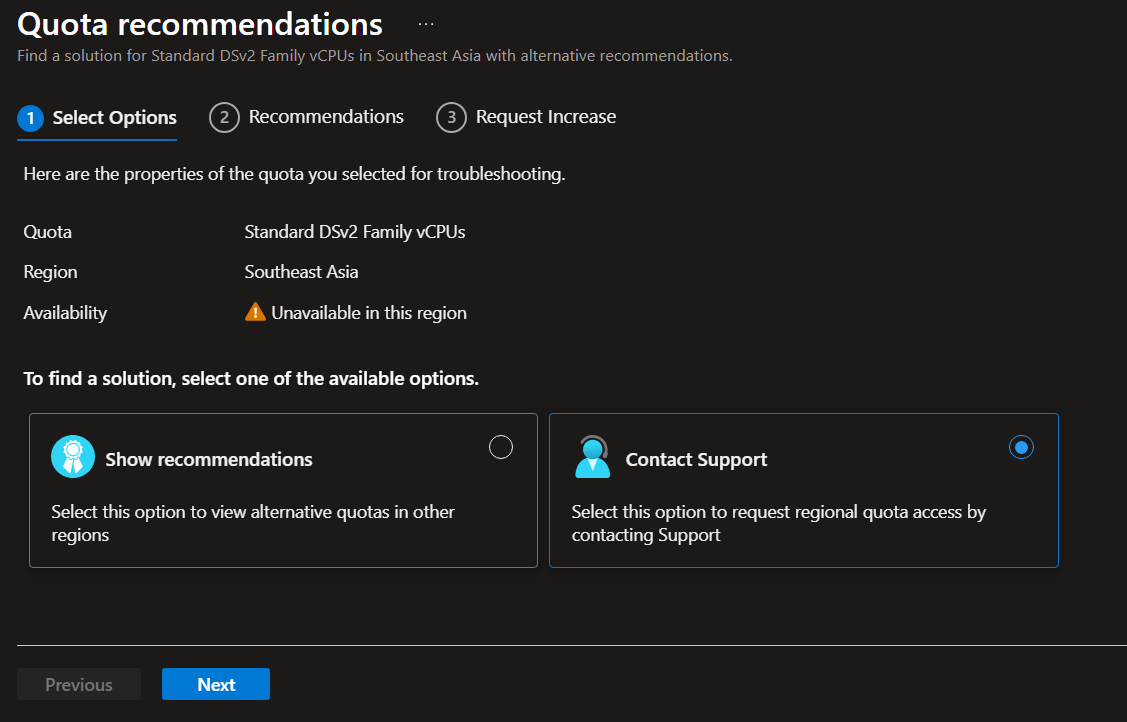This screenshot has height=722, width=1127.
Task: Click the Unavailable in this region status
Action: tap(369, 313)
